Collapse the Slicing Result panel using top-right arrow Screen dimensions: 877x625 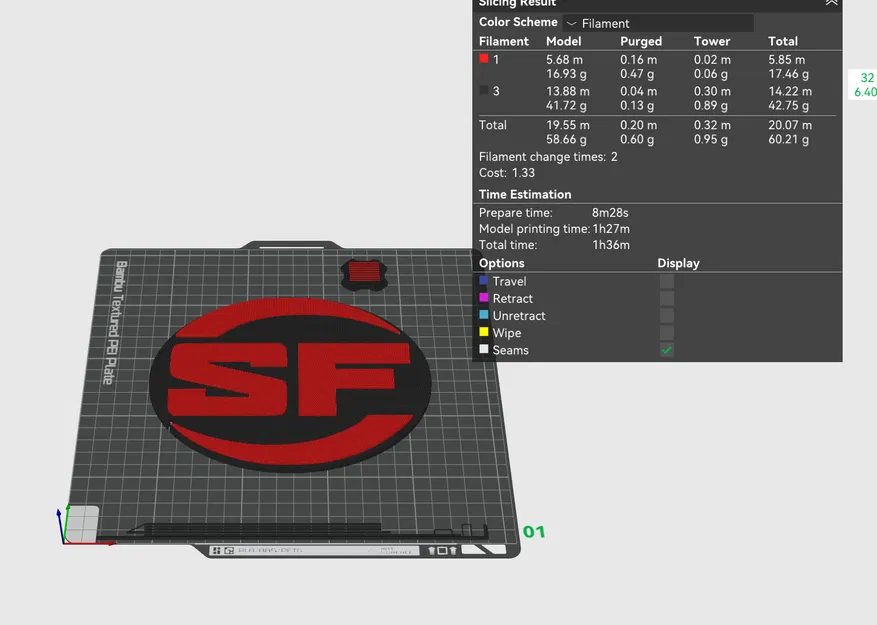pyautogui.click(x=831, y=3)
